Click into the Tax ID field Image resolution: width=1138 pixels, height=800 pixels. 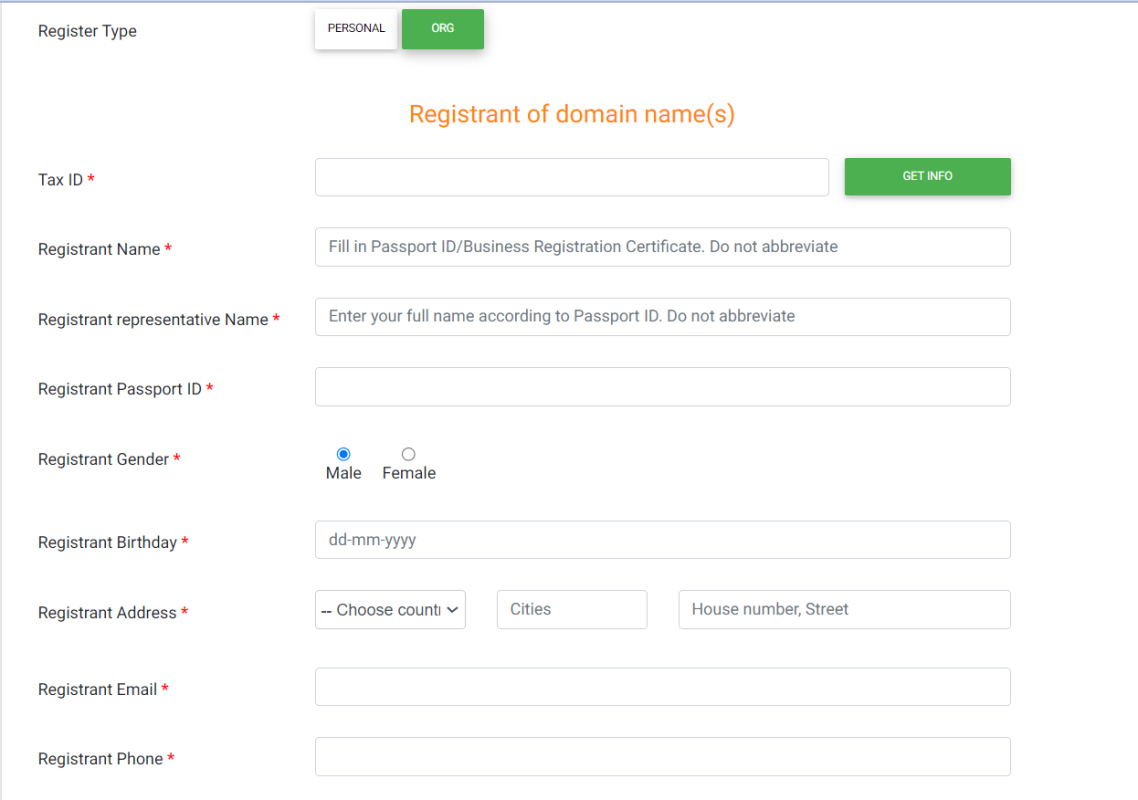571,176
